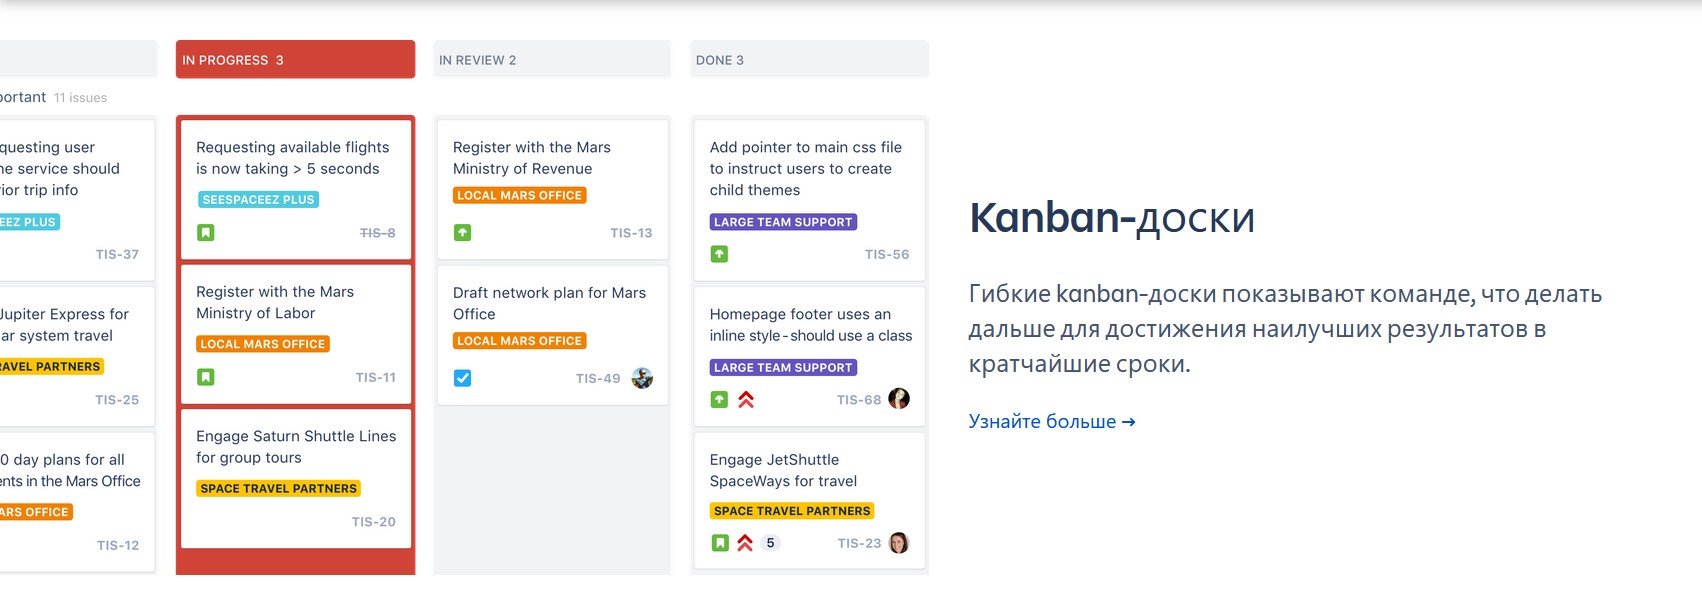Click the red priority arrows on TIS-23 card

(745, 543)
